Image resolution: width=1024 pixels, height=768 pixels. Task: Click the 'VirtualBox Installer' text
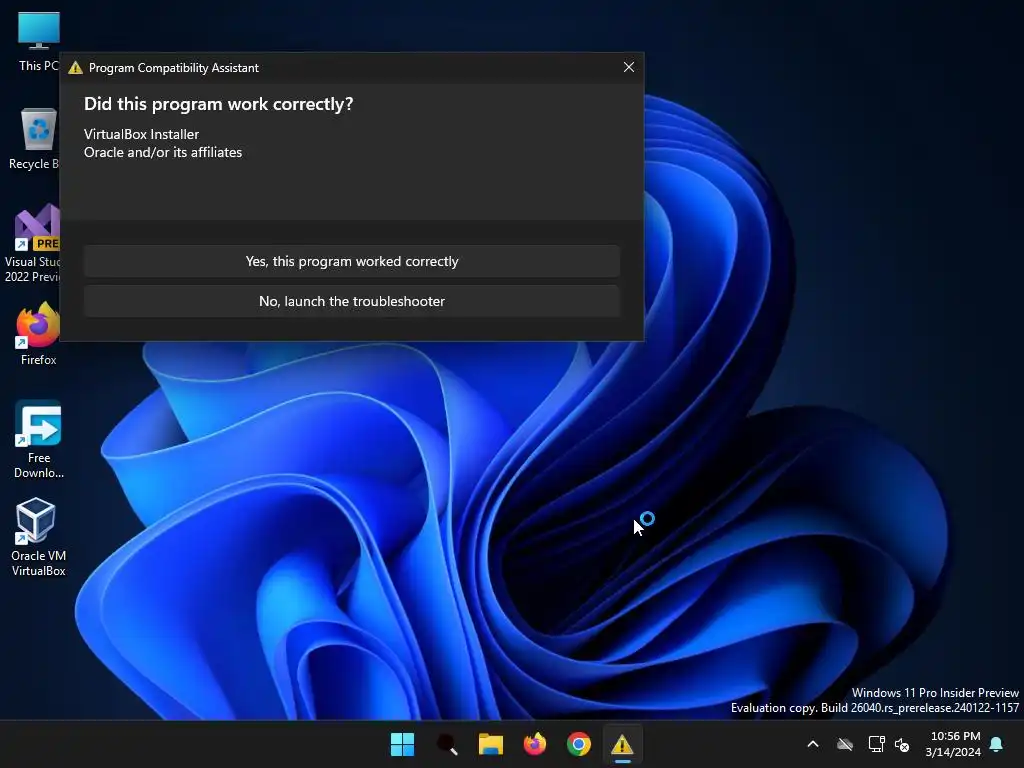coord(141,134)
